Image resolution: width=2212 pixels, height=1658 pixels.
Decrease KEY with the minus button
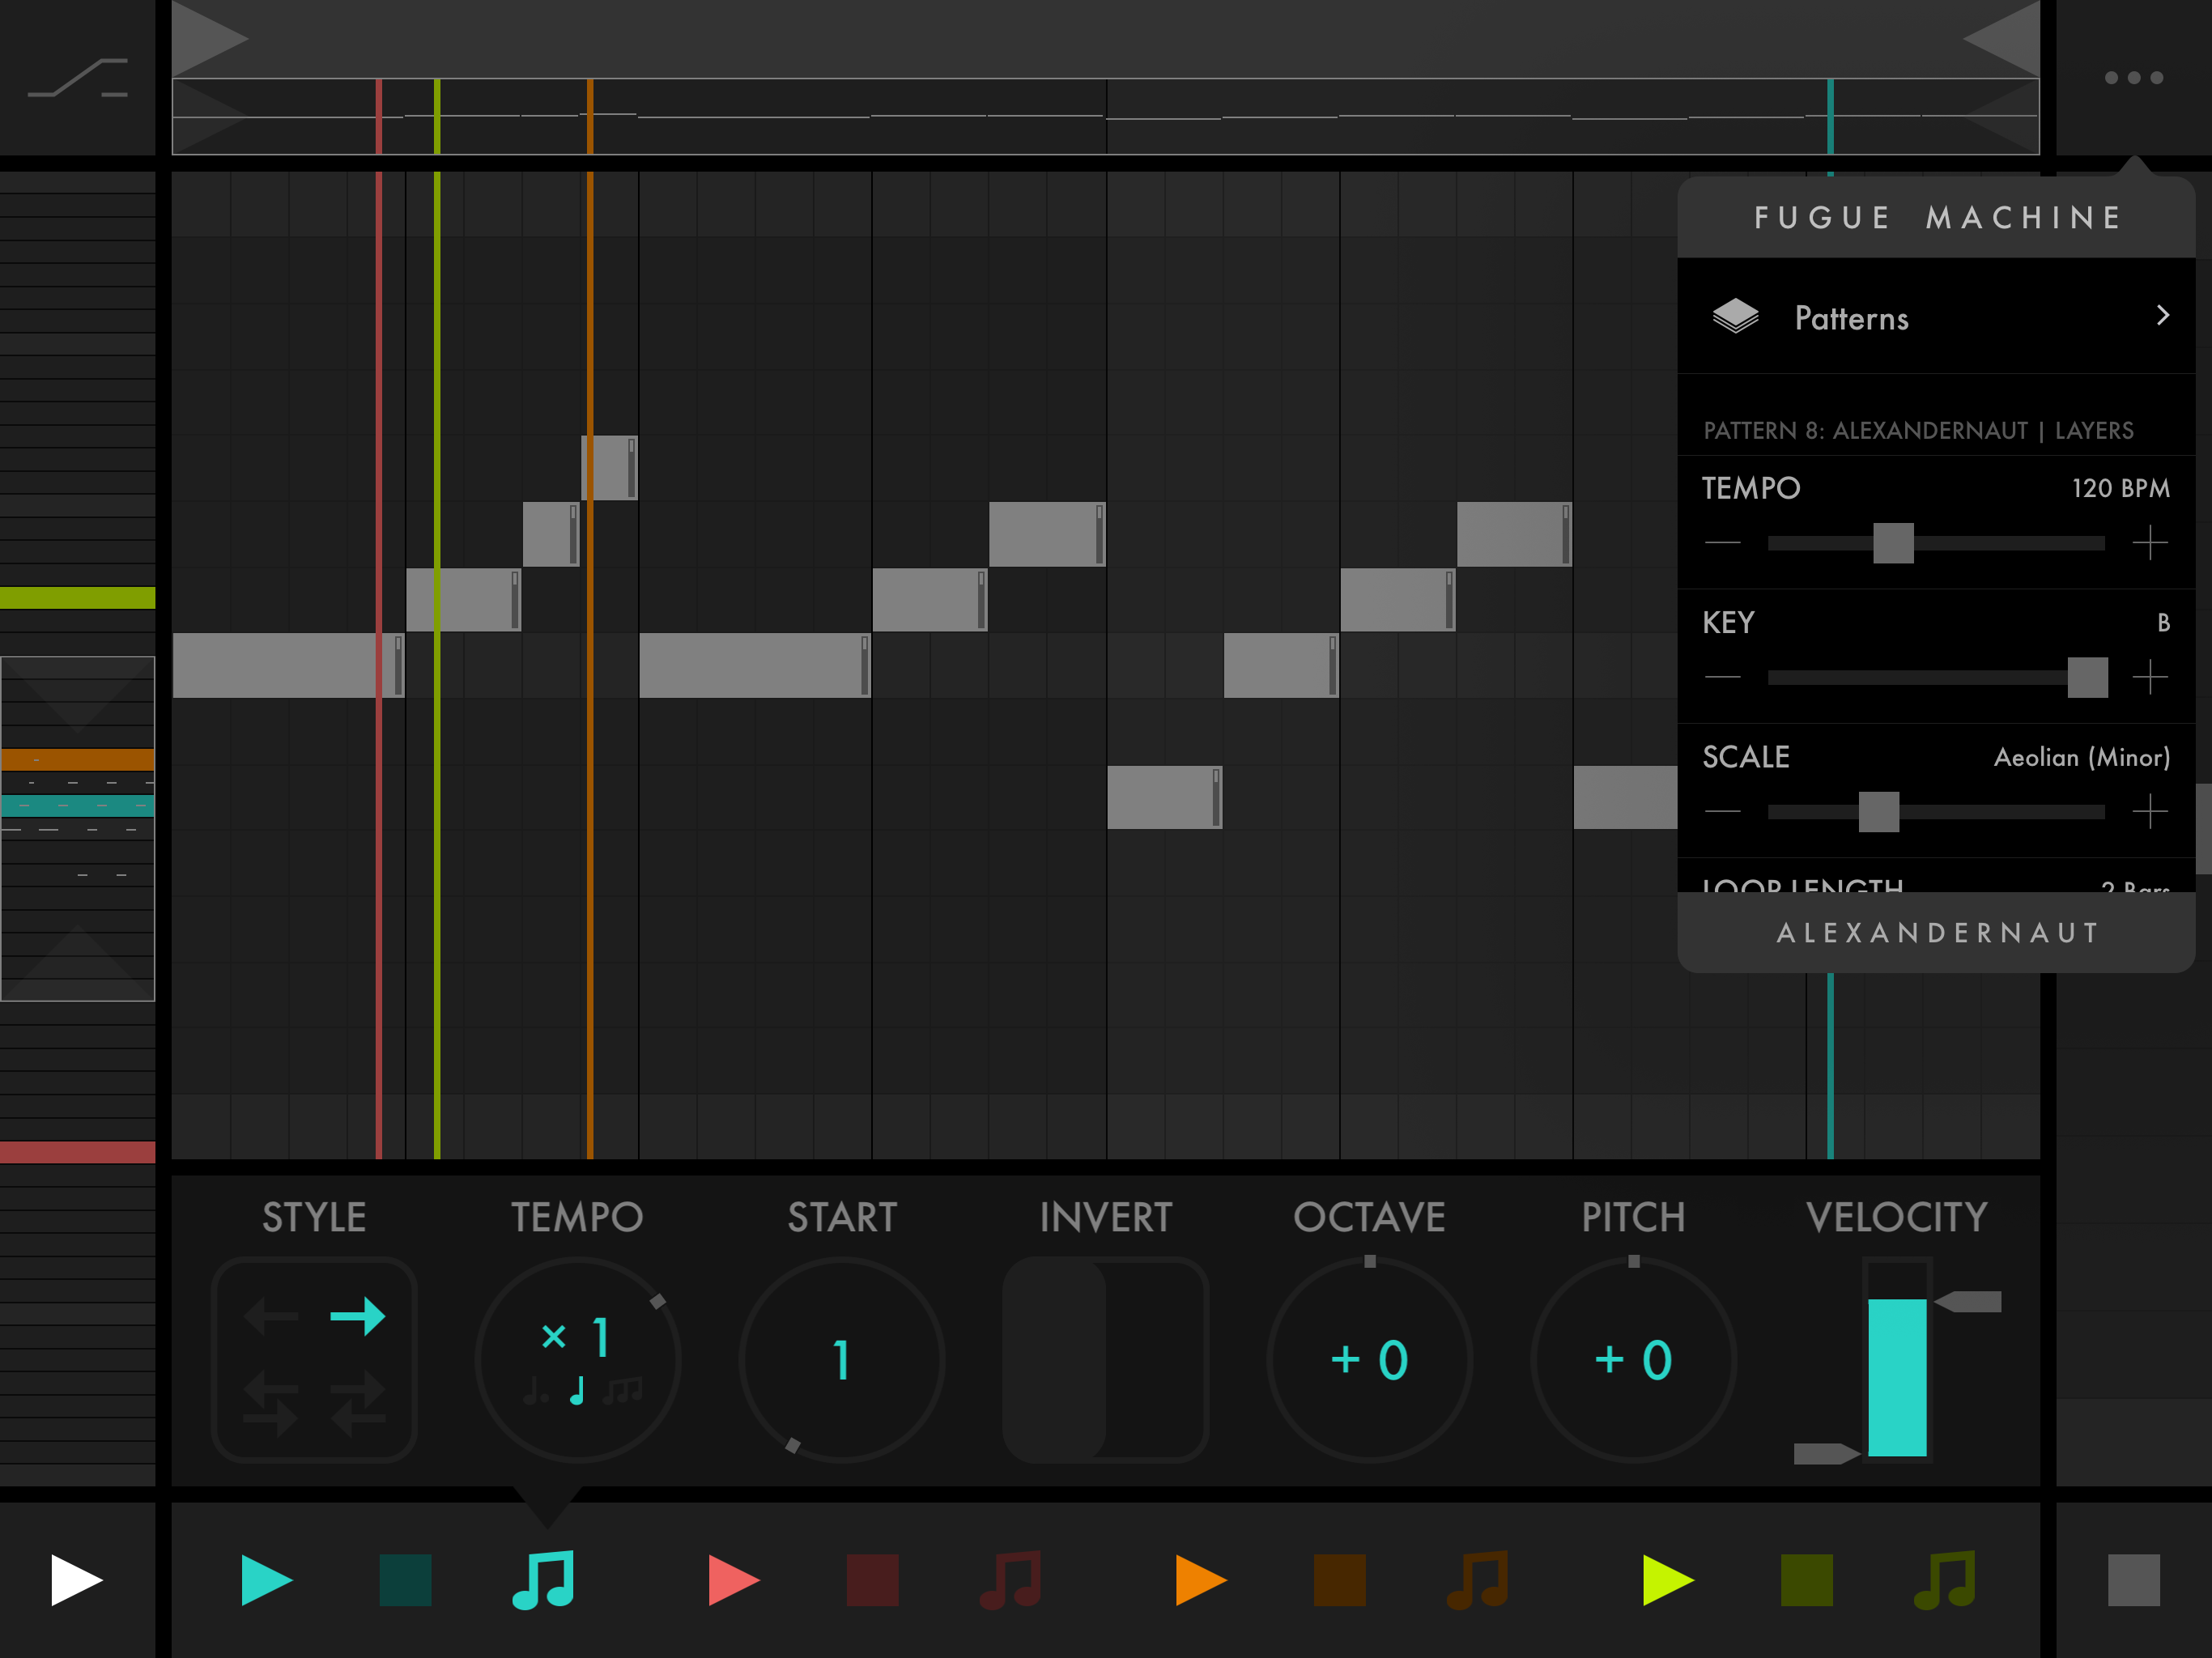(1722, 678)
